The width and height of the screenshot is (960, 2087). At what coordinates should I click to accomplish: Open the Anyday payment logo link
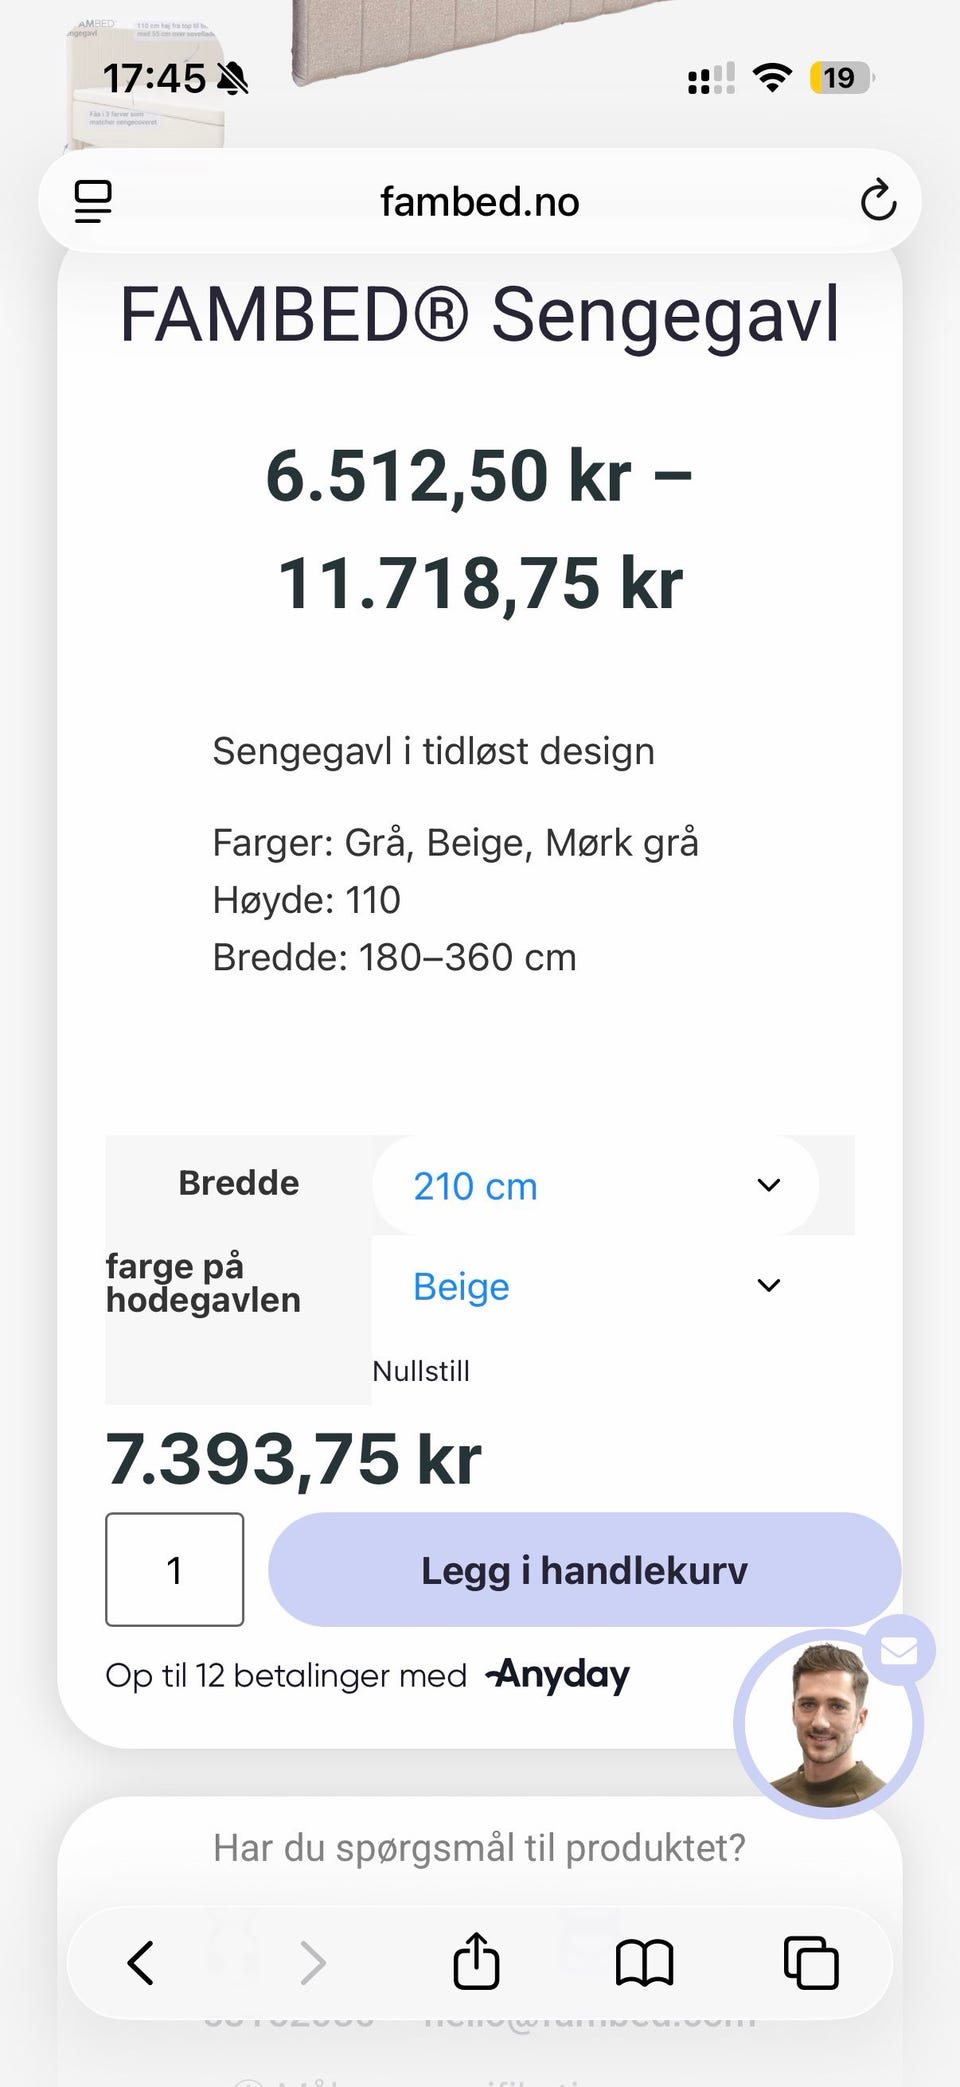tap(558, 1674)
